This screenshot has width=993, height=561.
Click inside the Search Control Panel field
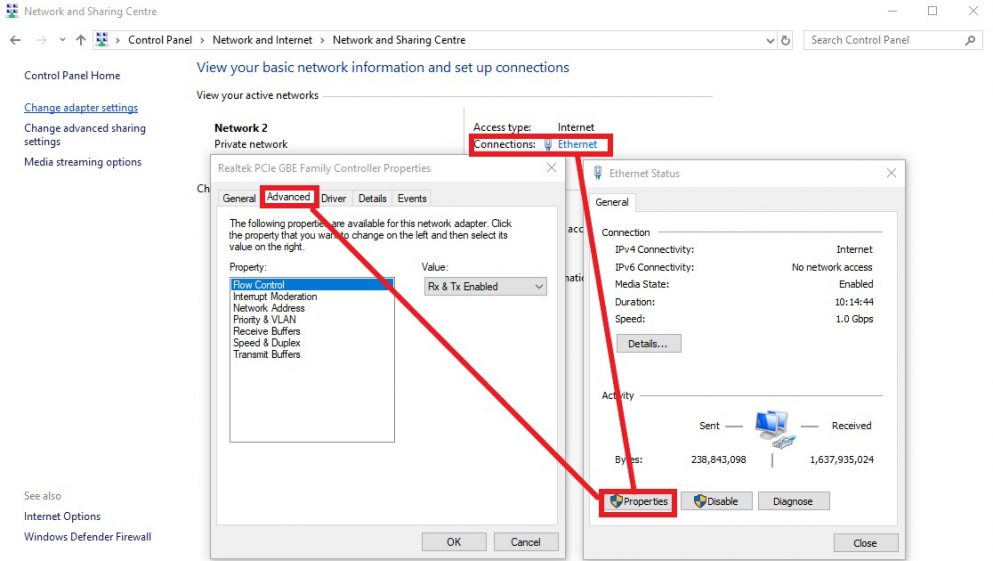[880, 40]
